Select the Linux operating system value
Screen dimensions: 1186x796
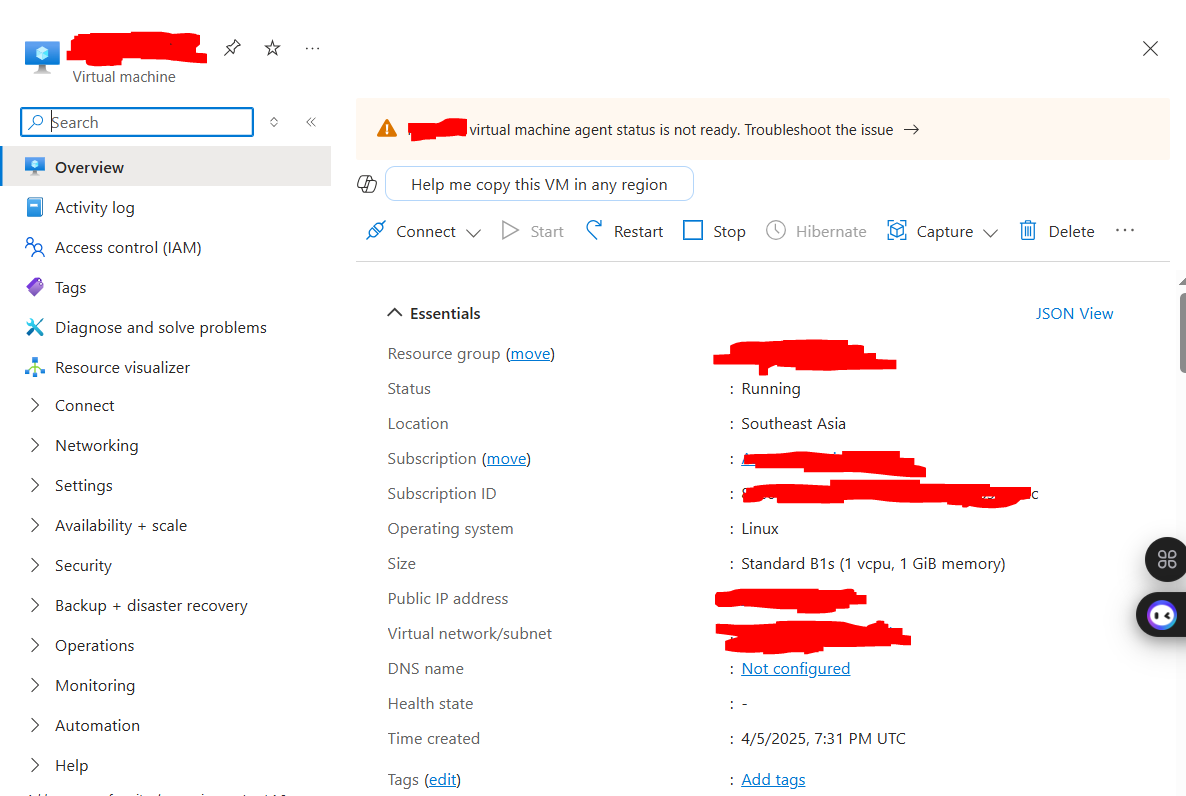pos(760,529)
